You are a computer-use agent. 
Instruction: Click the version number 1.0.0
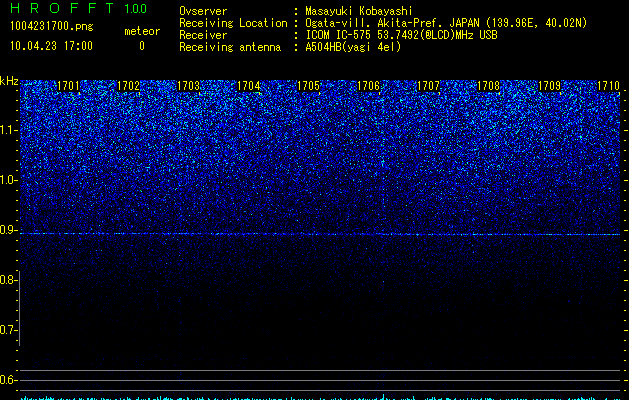(136, 8)
